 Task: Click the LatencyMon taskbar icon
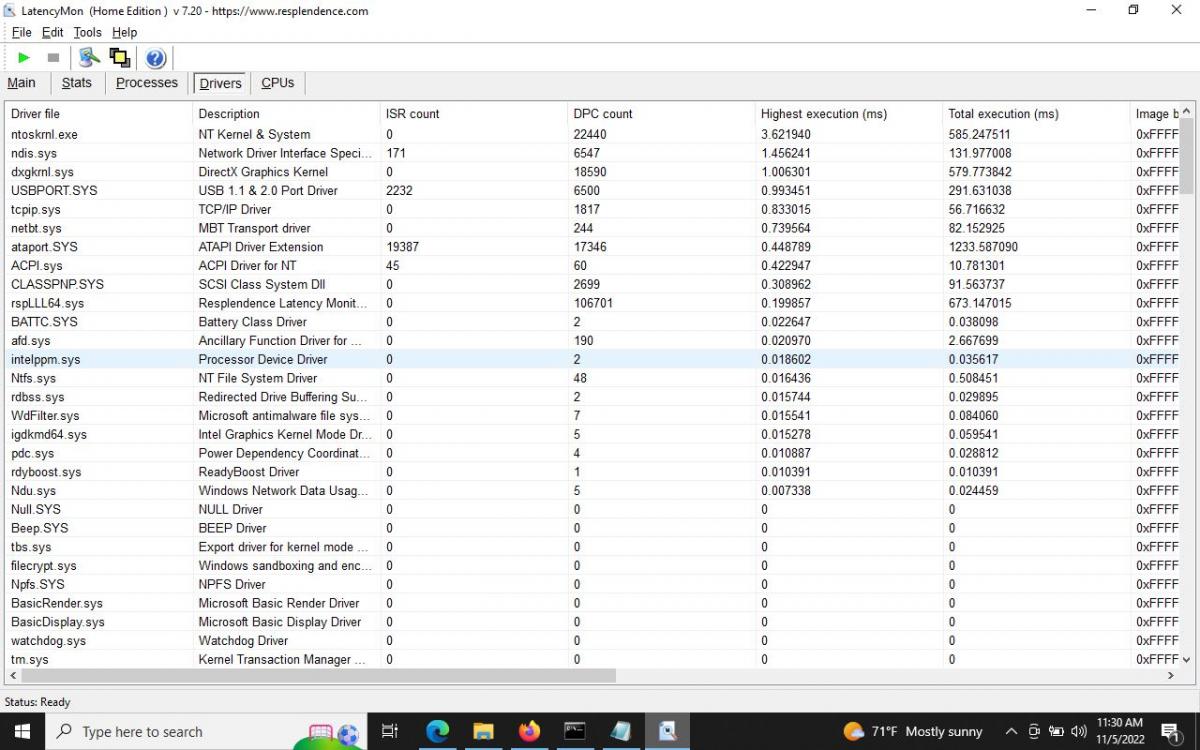point(667,731)
